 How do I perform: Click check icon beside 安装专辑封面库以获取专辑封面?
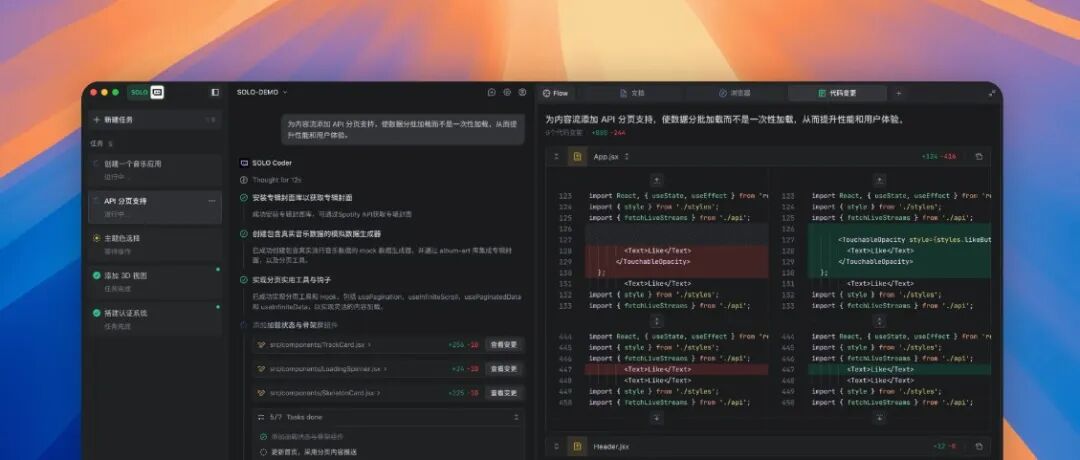pos(244,198)
